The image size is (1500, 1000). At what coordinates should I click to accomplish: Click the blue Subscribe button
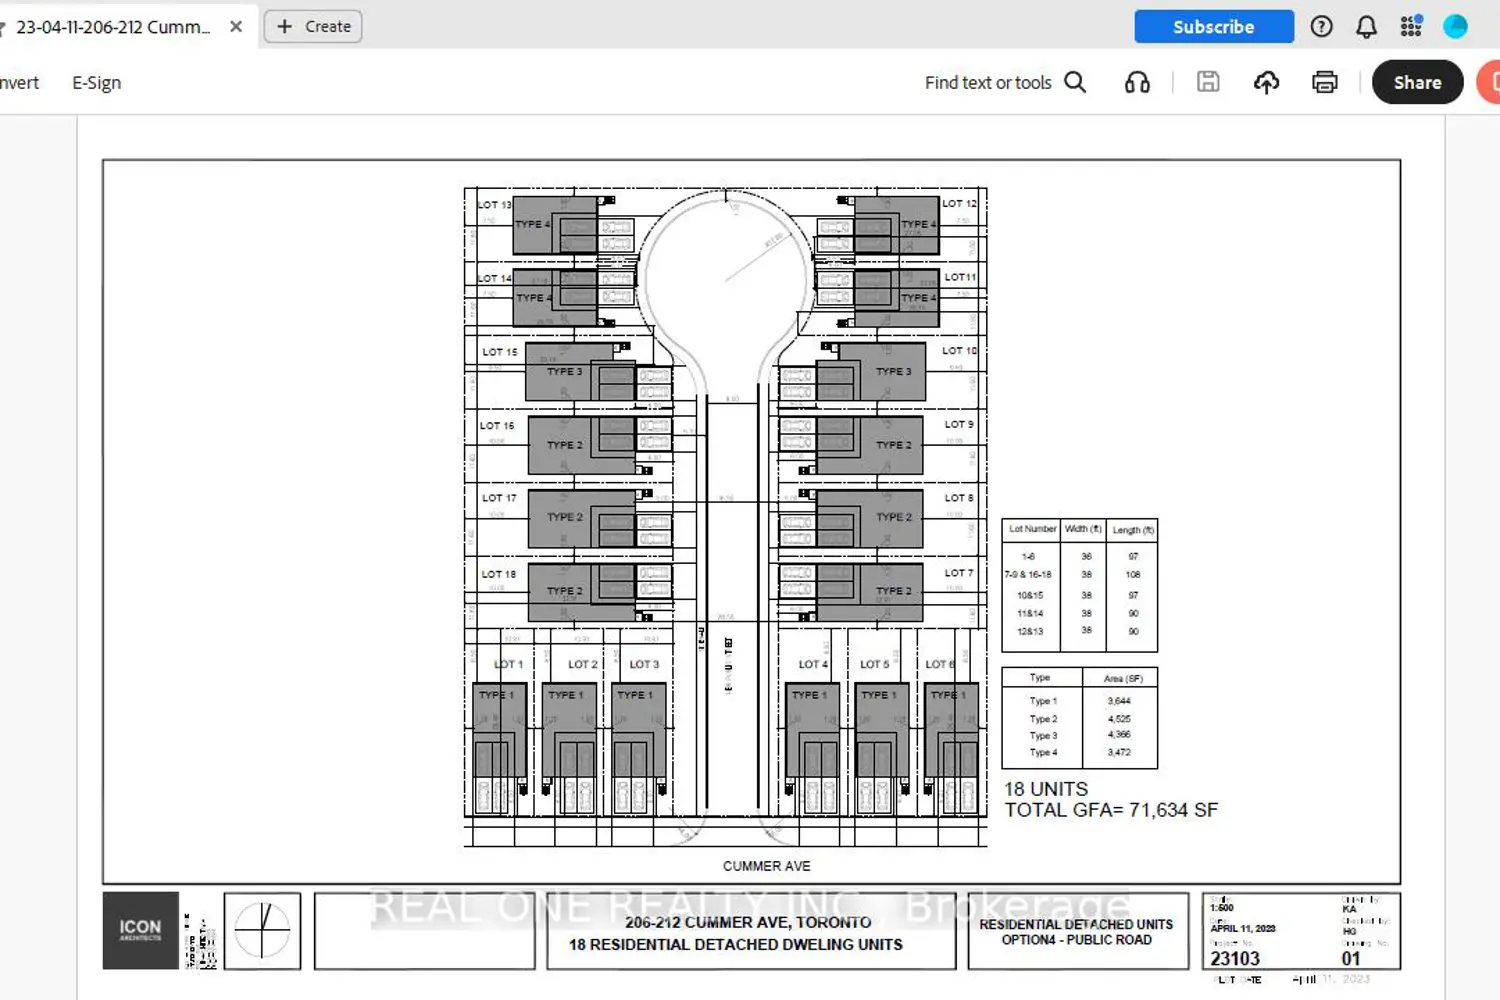tap(1214, 27)
